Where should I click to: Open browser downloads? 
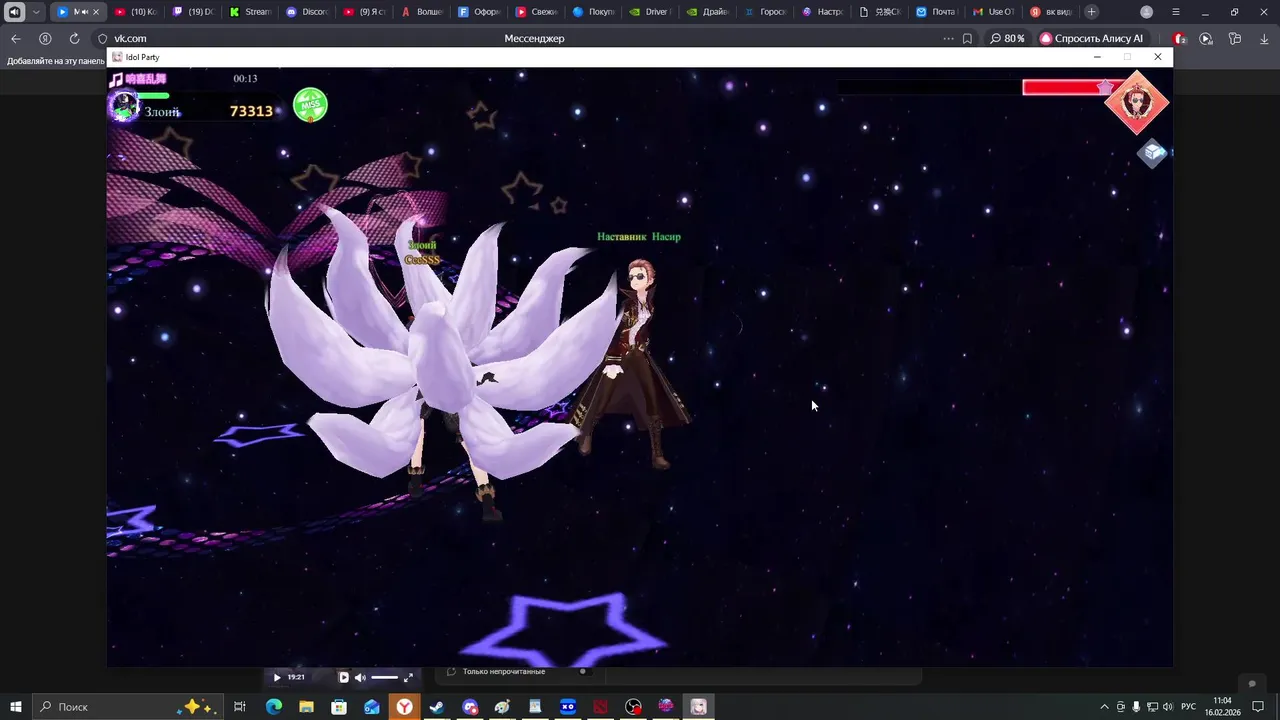(x=1264, y=38)
